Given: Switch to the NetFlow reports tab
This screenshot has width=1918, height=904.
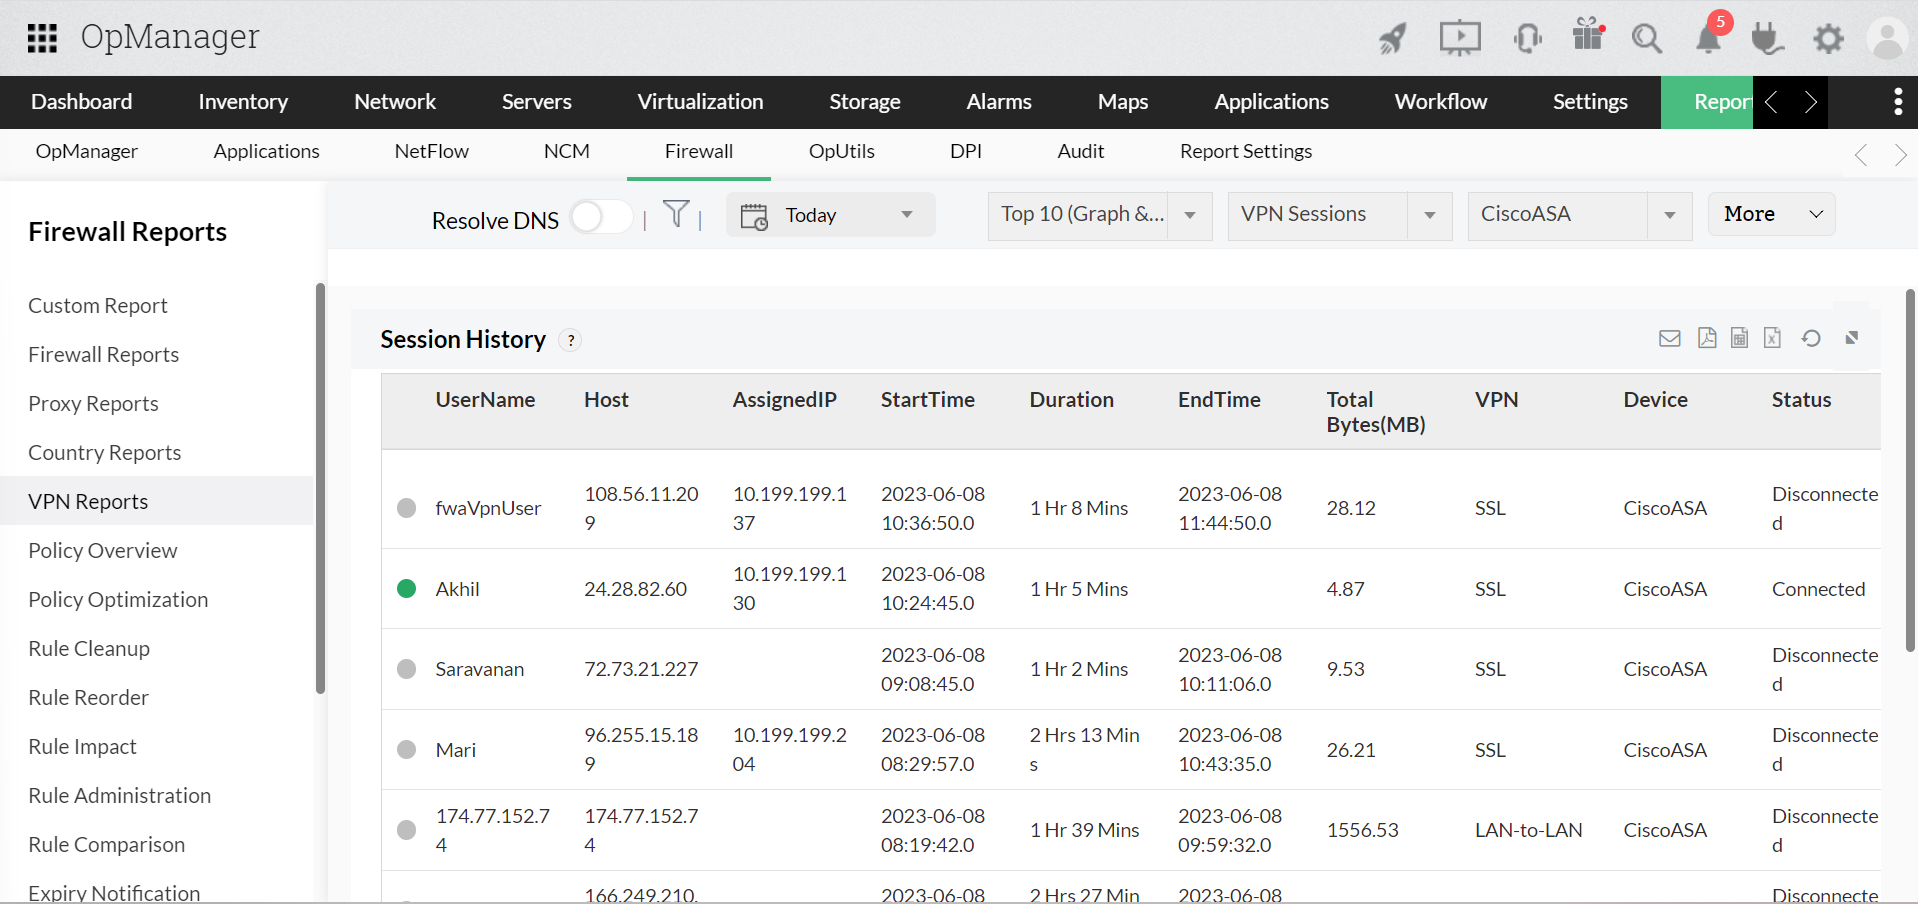Looking at the screenshot, I should point(431,151).
